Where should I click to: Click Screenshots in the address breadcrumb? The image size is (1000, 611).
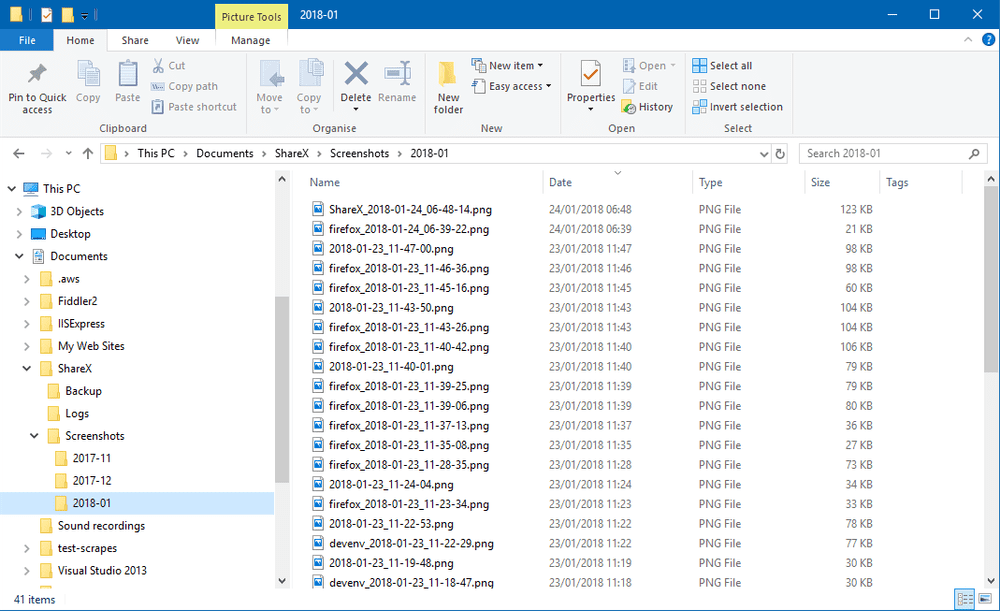coord(359,153)
